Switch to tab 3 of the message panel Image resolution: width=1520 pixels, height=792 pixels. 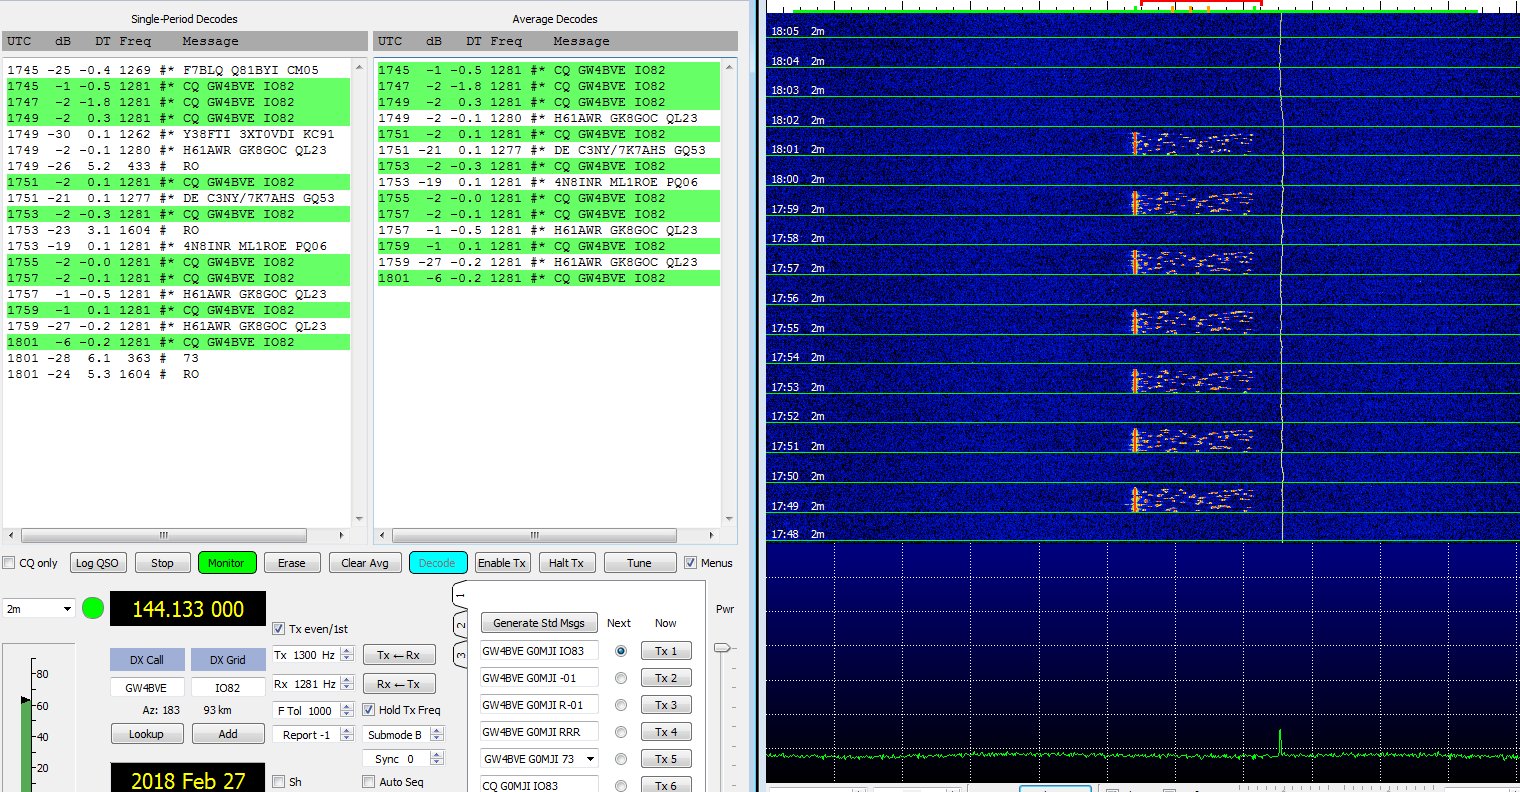point(461,656)
